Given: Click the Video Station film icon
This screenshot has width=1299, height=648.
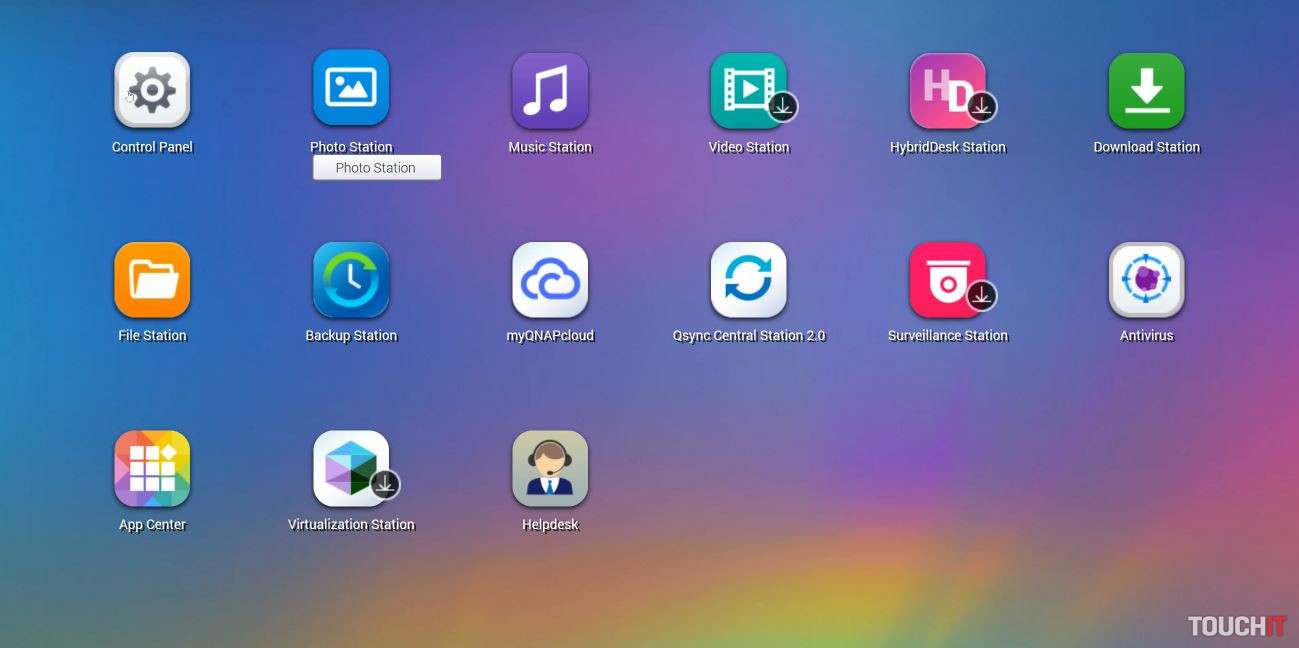Looking at the screenshot, I should (x=744, y=88).
